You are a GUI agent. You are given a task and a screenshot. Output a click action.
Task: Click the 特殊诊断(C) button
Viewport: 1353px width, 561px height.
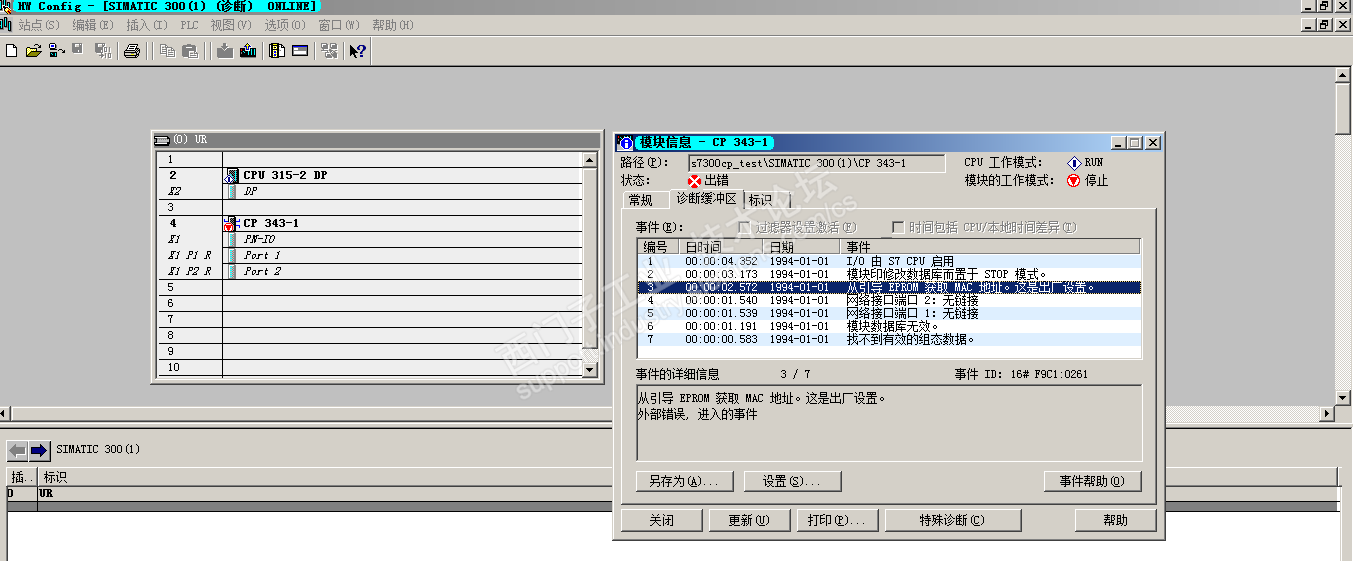(x=952, y=520)
